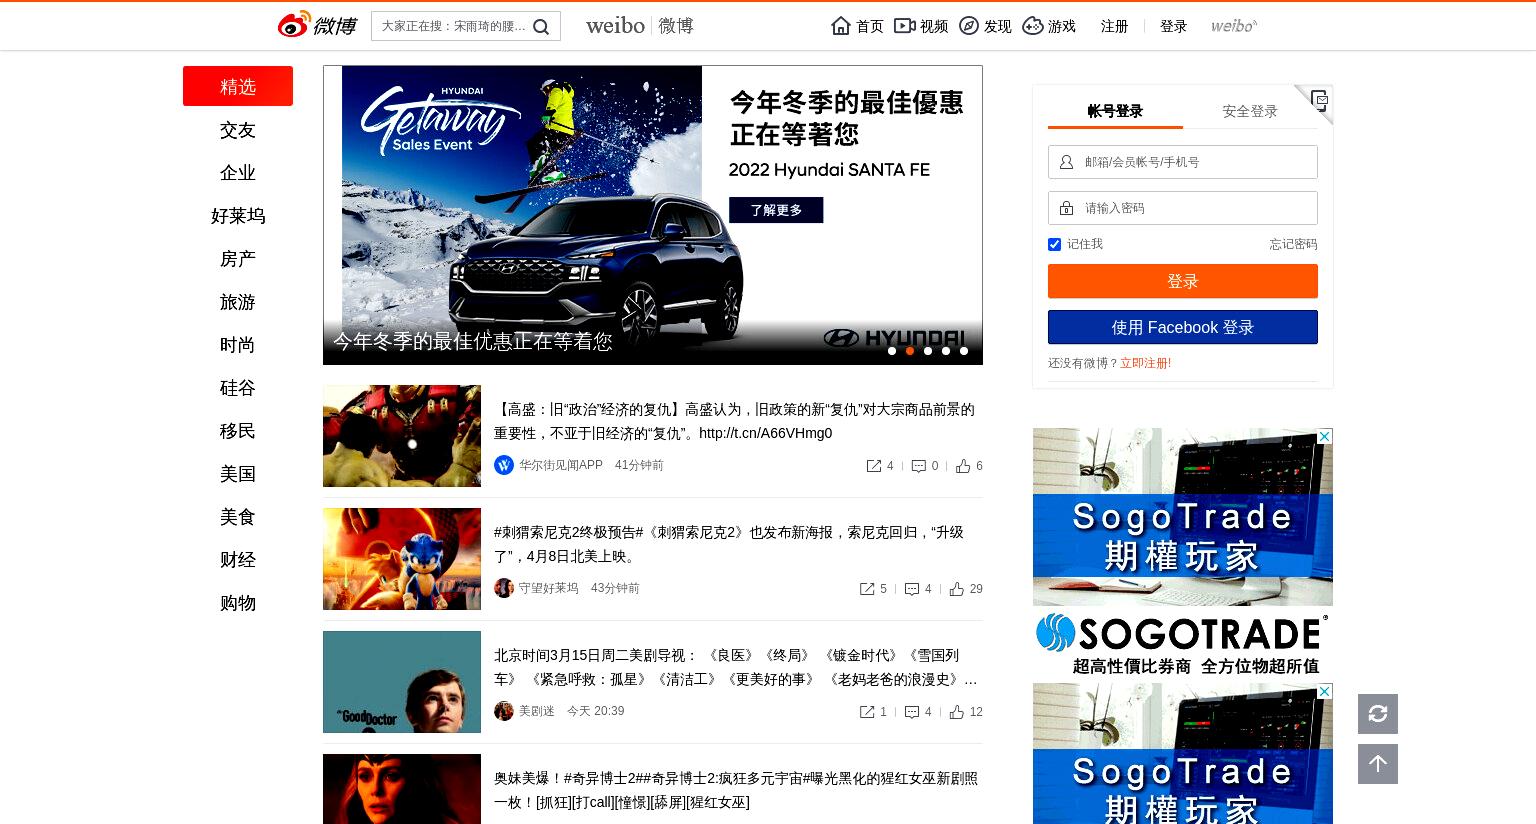Viewport: 1536px width, 824px height.
Task: Switch to QR code login corner icon
Action: tap(1319, 100)
